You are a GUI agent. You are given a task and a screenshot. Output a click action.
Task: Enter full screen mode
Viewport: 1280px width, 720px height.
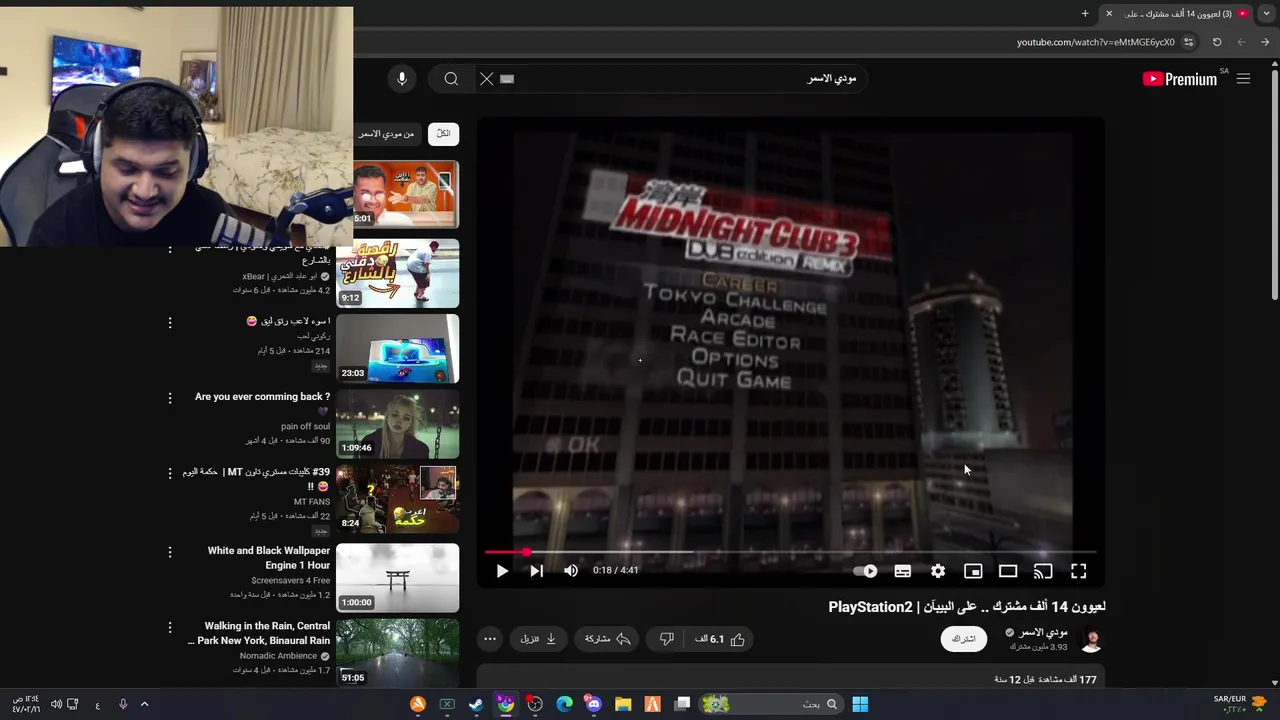click(x=1079, y=571)
